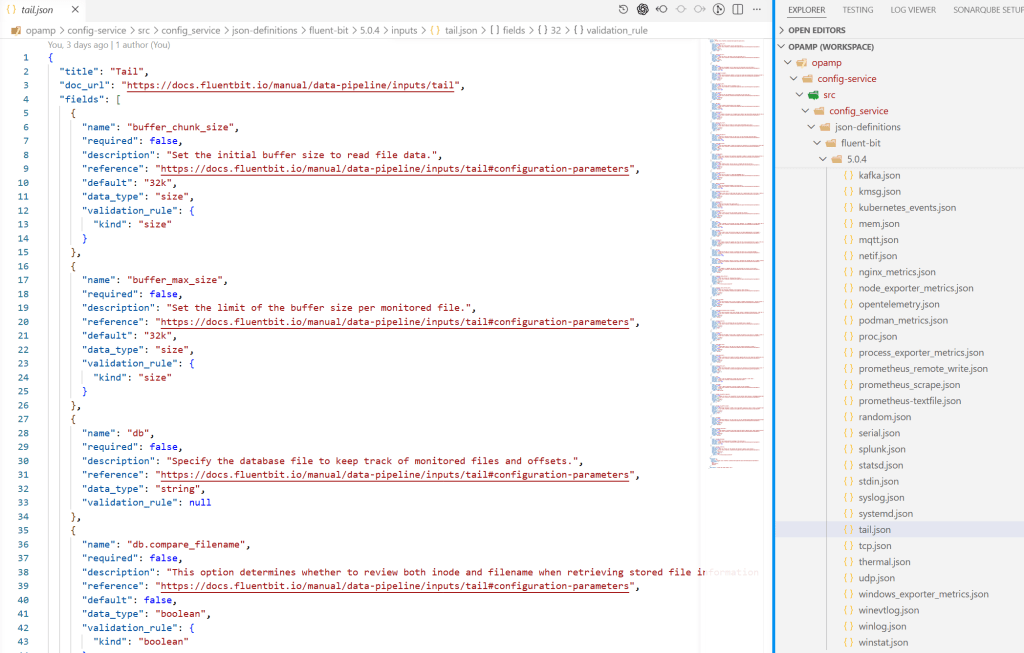Click the JSON icon beside kafka.json

(x=848, y=175)
